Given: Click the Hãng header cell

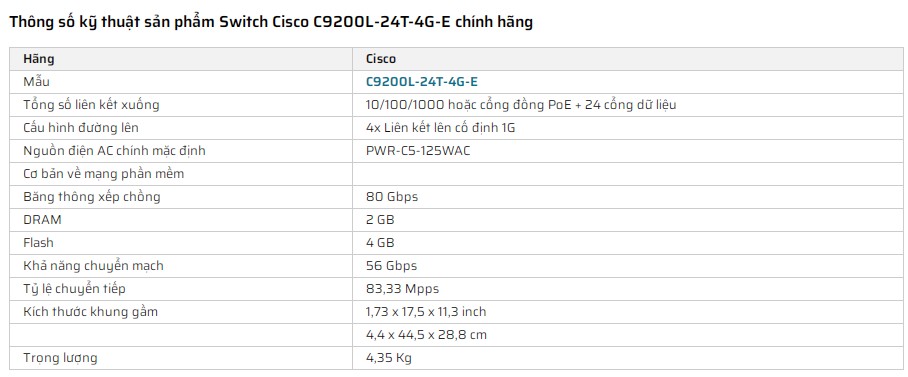Looking at the screenshot, I should coord(181,59).
